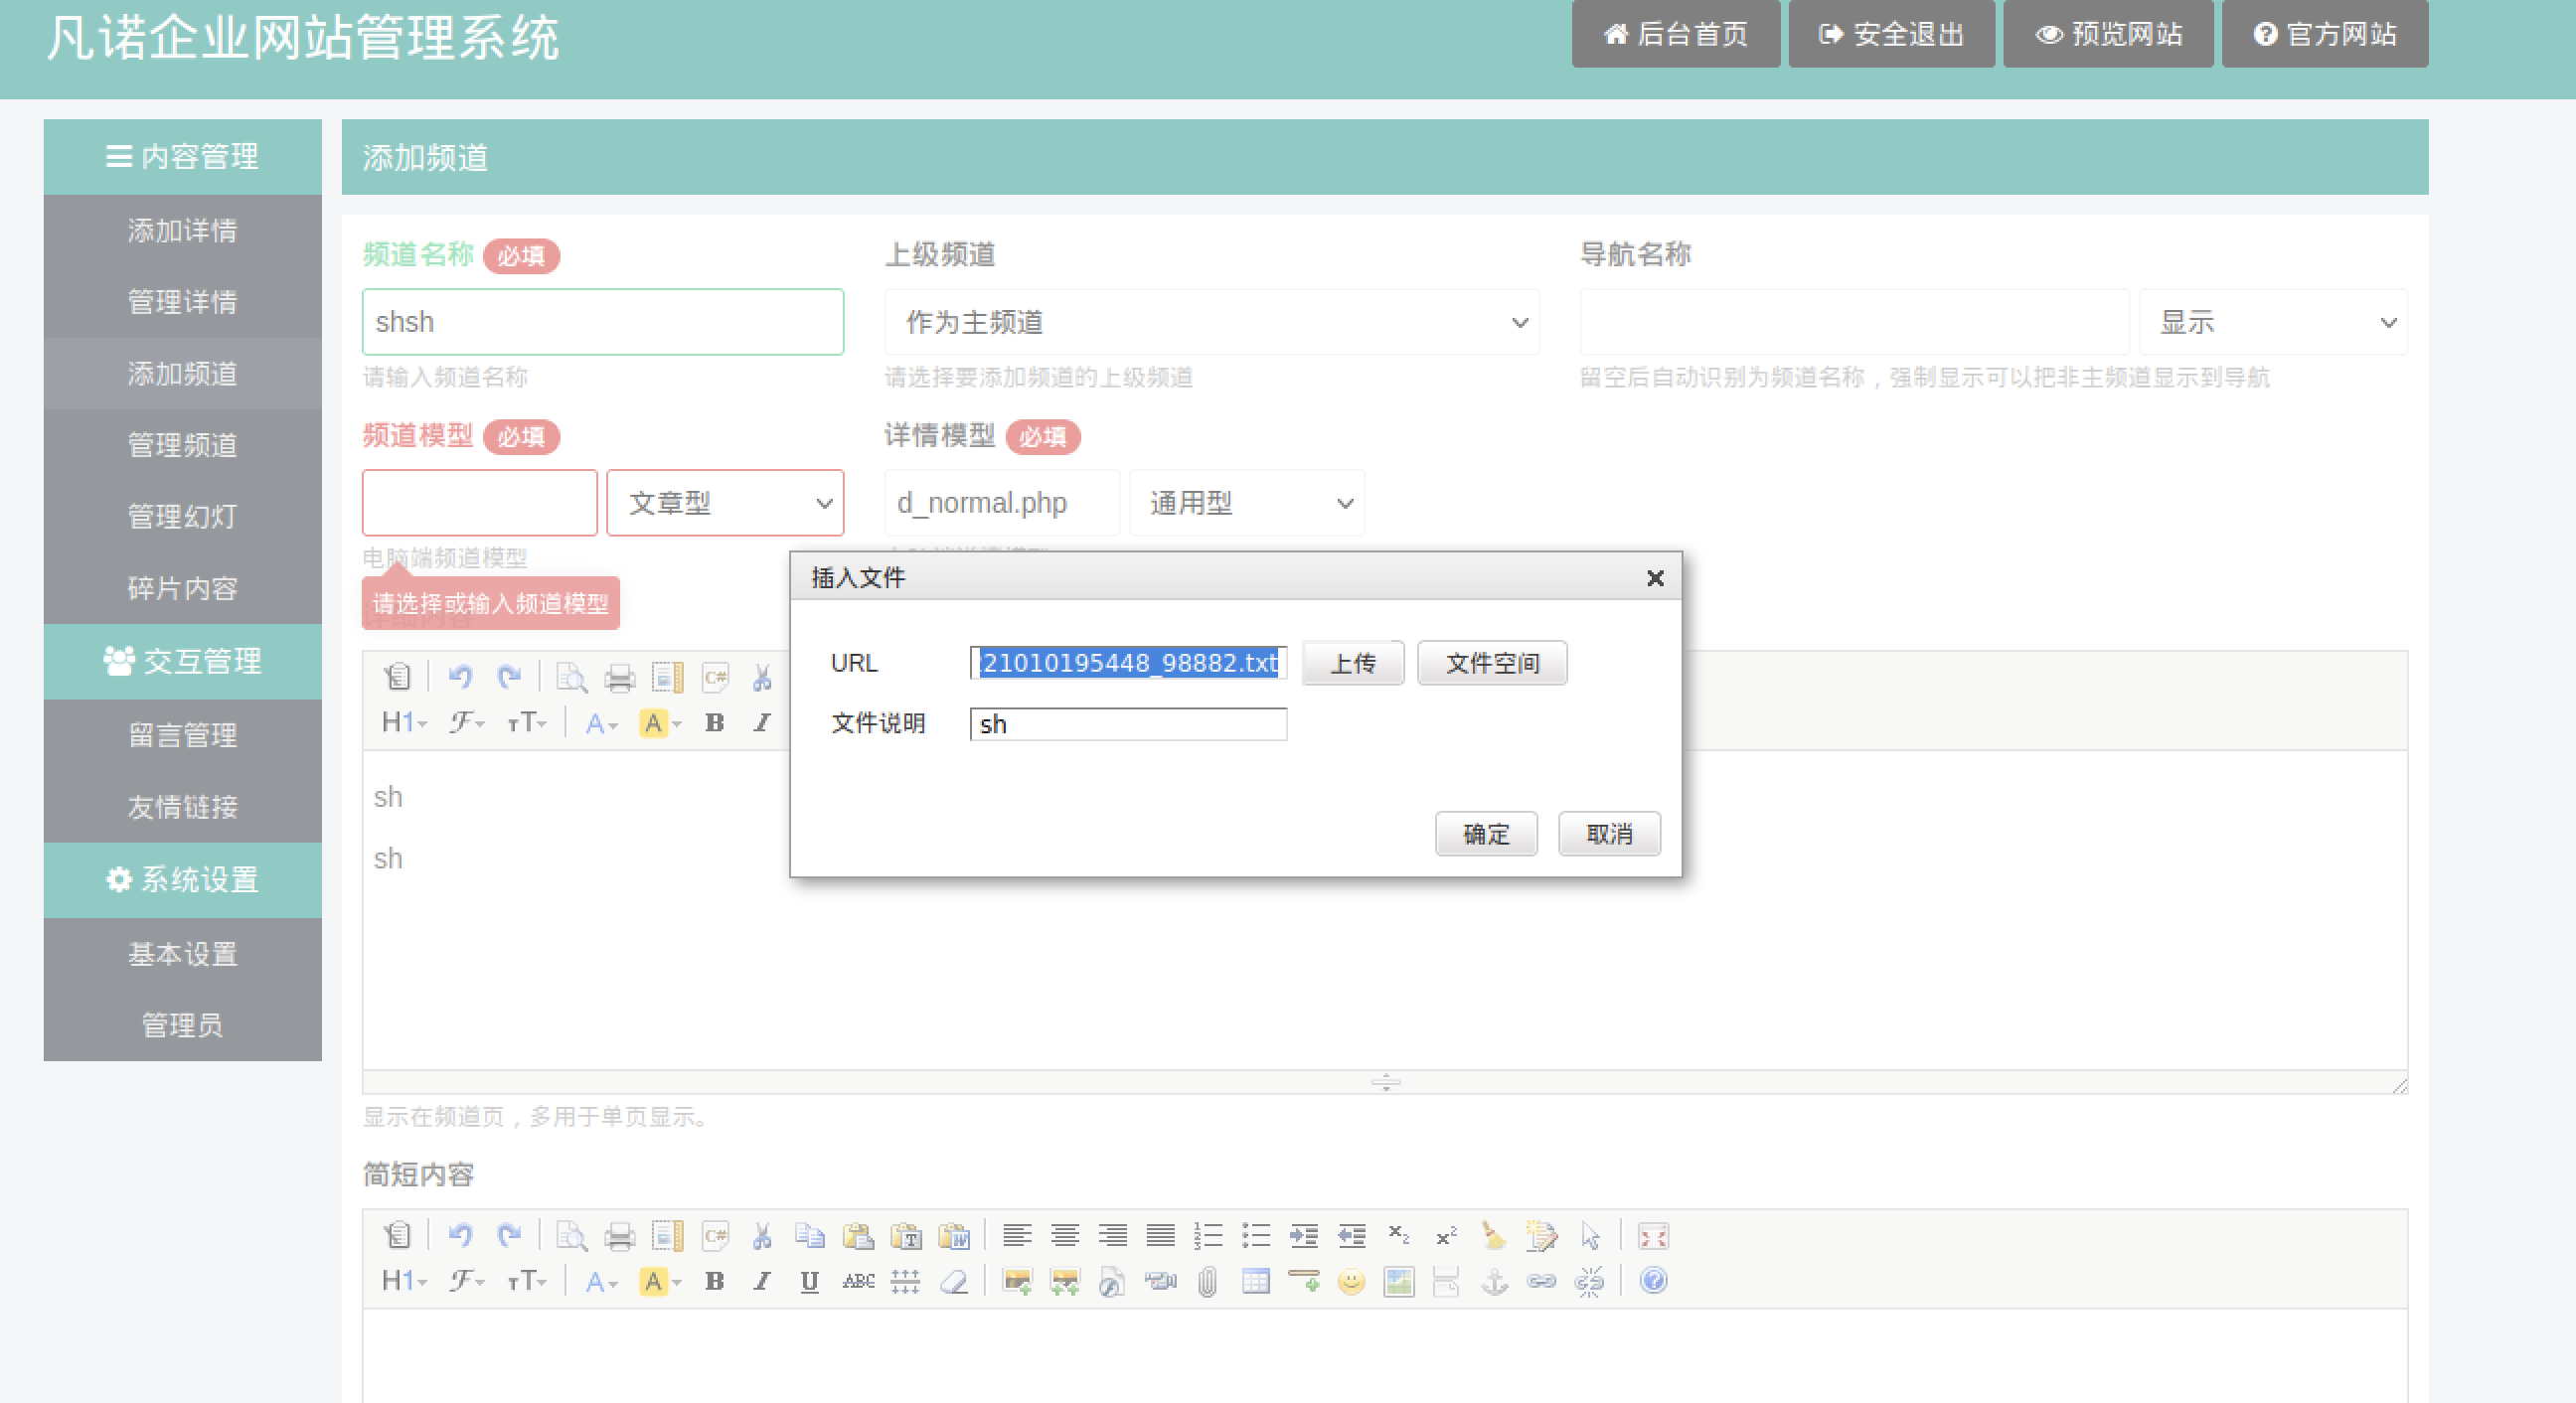Confirm with 确定 in 插入文件 dialog
Image resolution: width=2576 pixels, height=1403 pixels.
point(1486,834)
